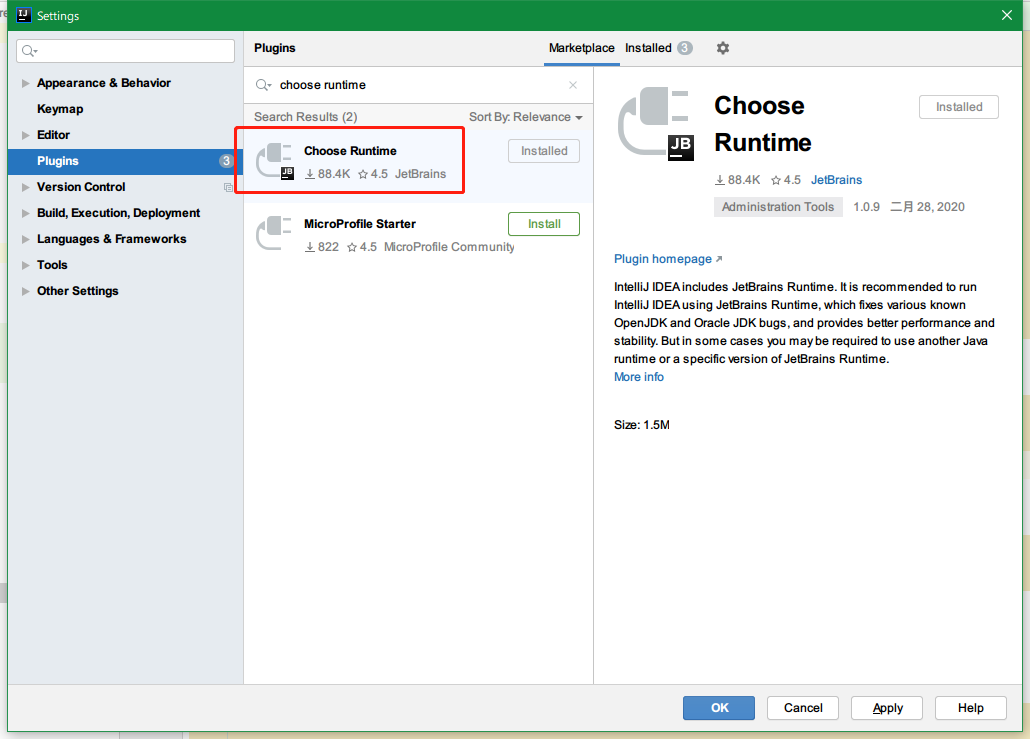
Task: Click the Version Control project-level icon
Action: (x=228, y=187)
